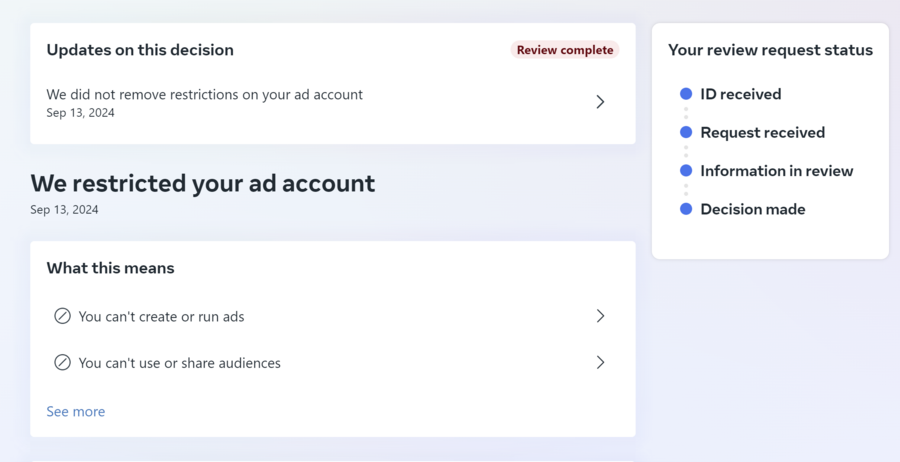Click the See more link

(x=76, y=411)
